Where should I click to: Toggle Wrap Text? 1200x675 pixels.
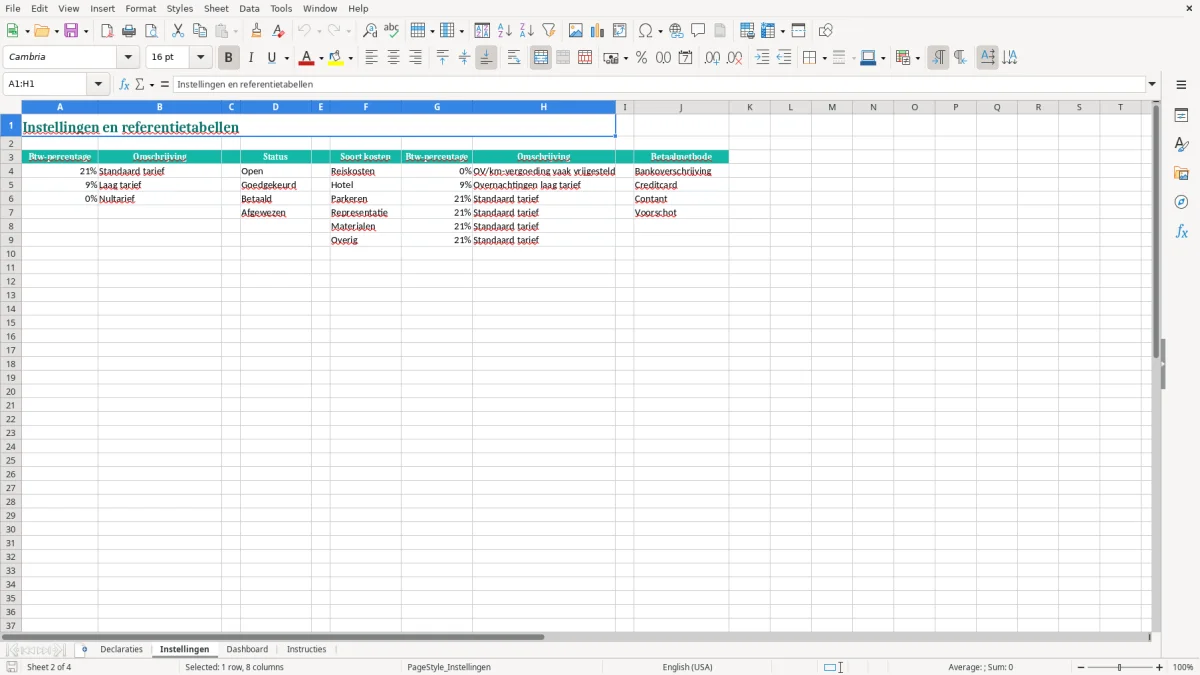[514, 58]
